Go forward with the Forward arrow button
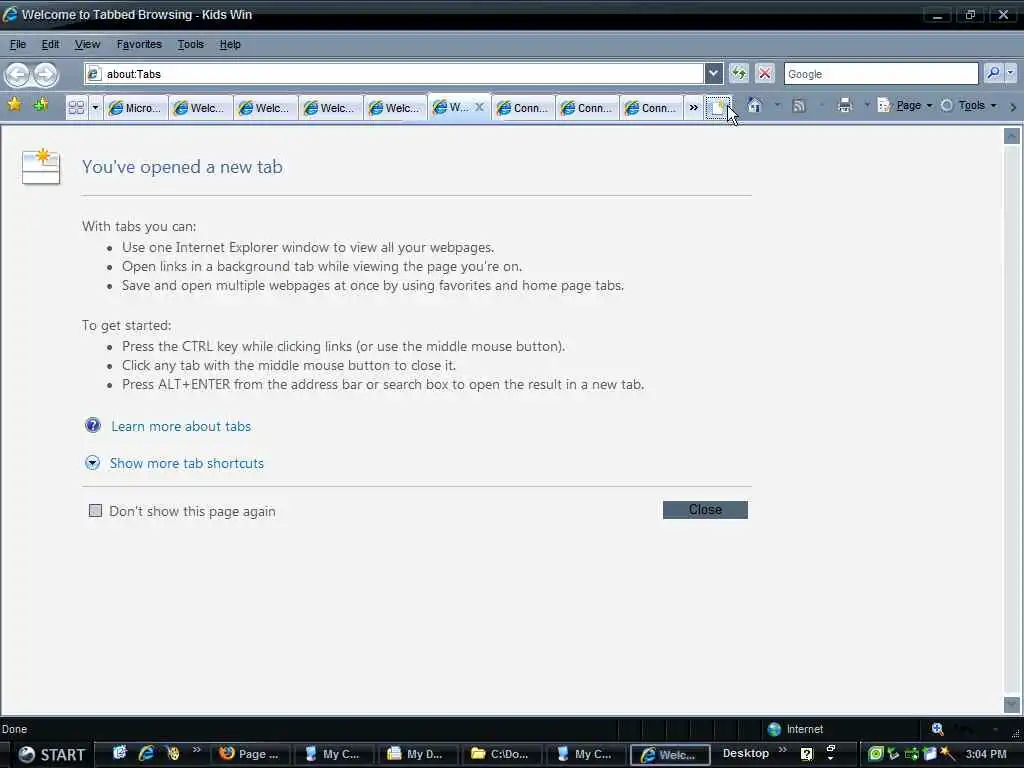This screenshot has width=1024, height=768. click(46, 74)
